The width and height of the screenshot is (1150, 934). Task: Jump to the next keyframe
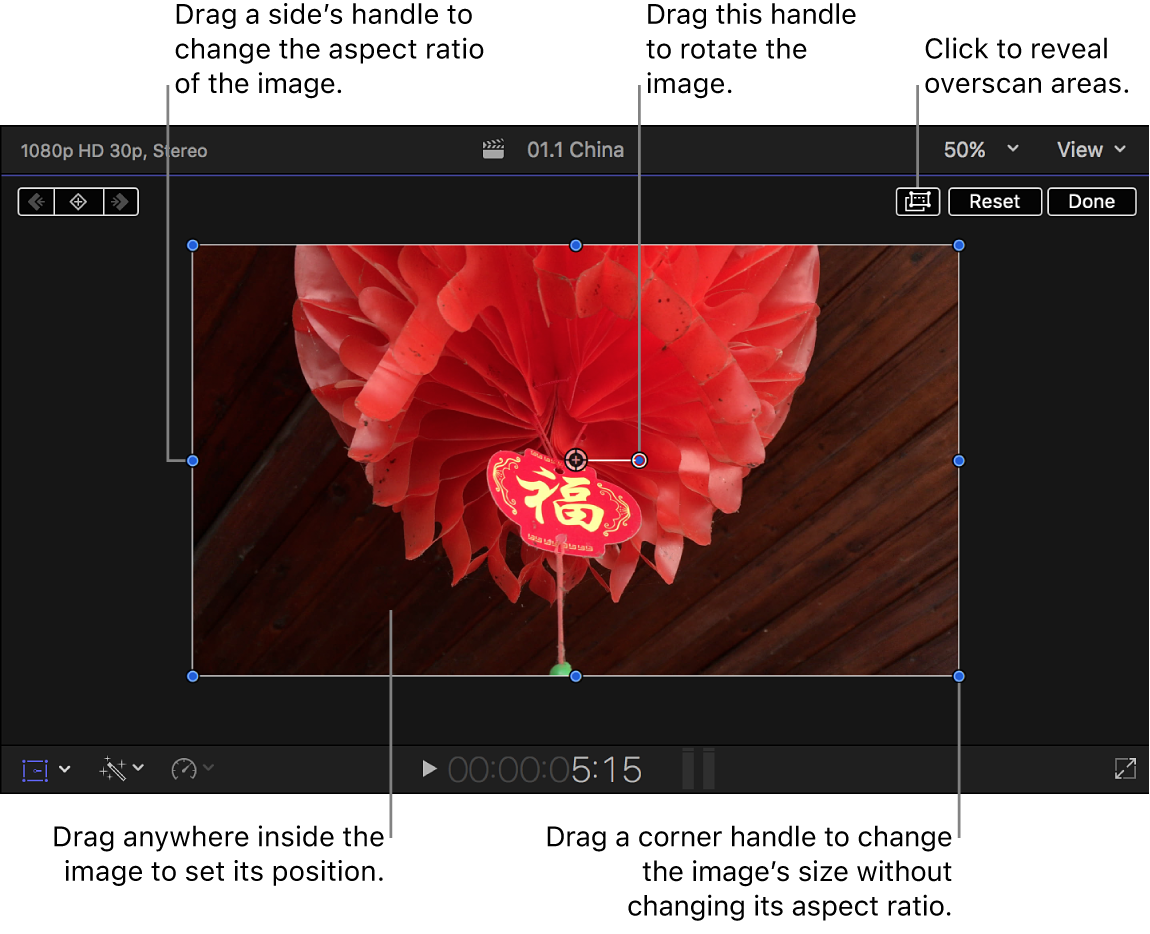tap(120, 201)
